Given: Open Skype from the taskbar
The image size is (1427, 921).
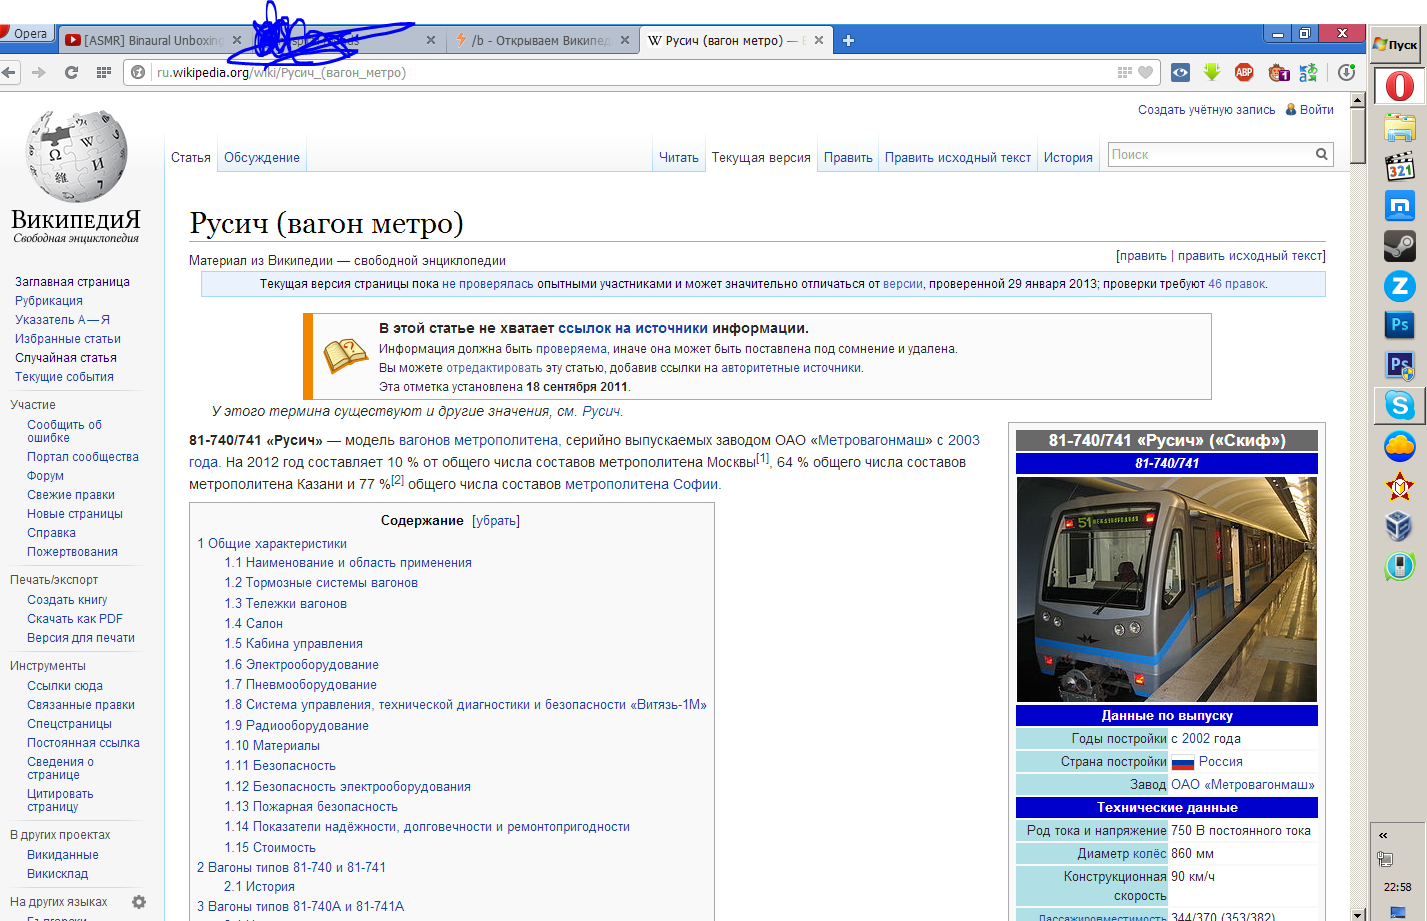Looking at the screenshot, I should click(1399, 405).
